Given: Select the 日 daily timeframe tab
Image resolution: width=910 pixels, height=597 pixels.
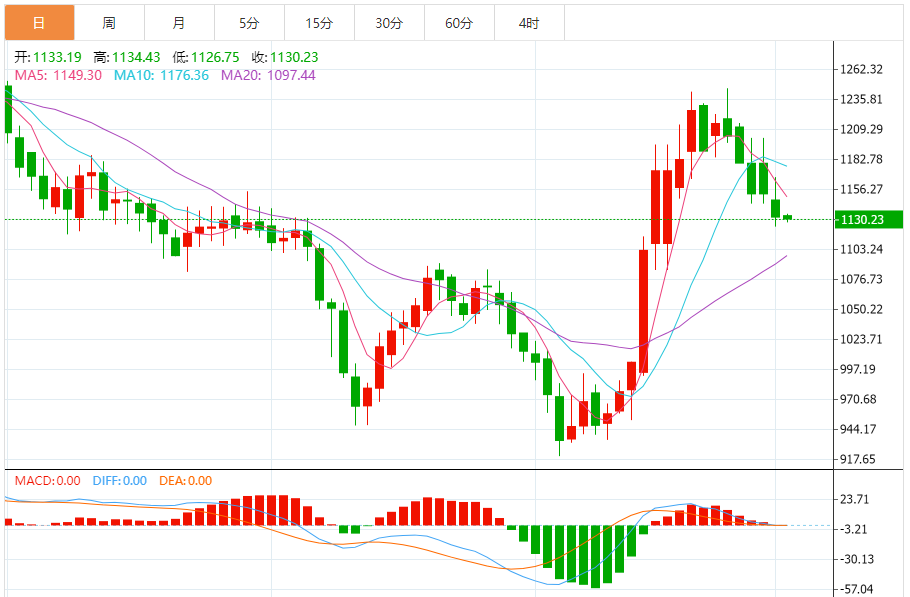Looking at the screenshot, I should click(39, 23).
